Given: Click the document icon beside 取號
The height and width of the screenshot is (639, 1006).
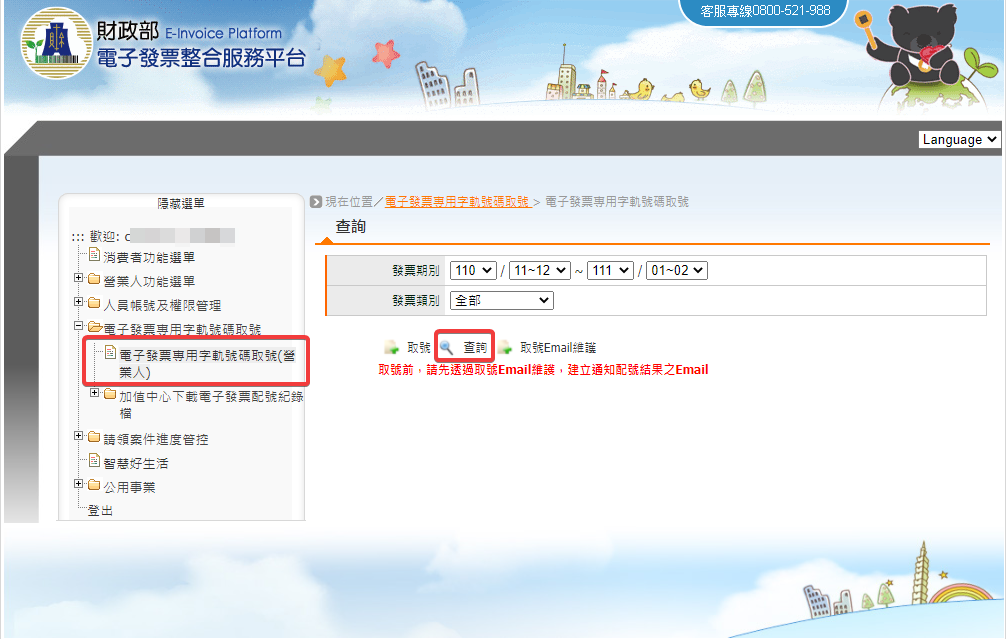Looking at the screenshot, I should point(391,348).
